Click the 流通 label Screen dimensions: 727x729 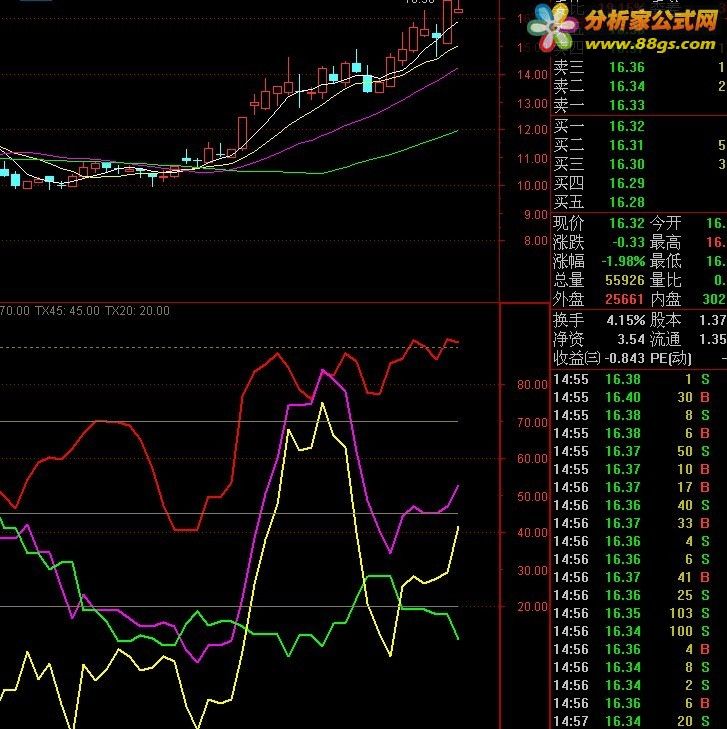(665, 339)
